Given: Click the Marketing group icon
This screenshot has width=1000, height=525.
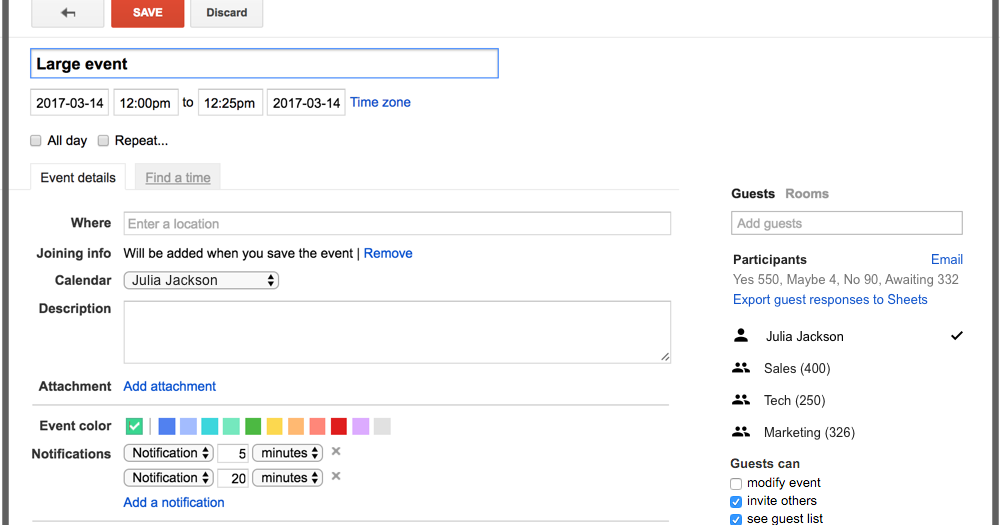Looking at the screenshot, I should [x=740, y=432].
